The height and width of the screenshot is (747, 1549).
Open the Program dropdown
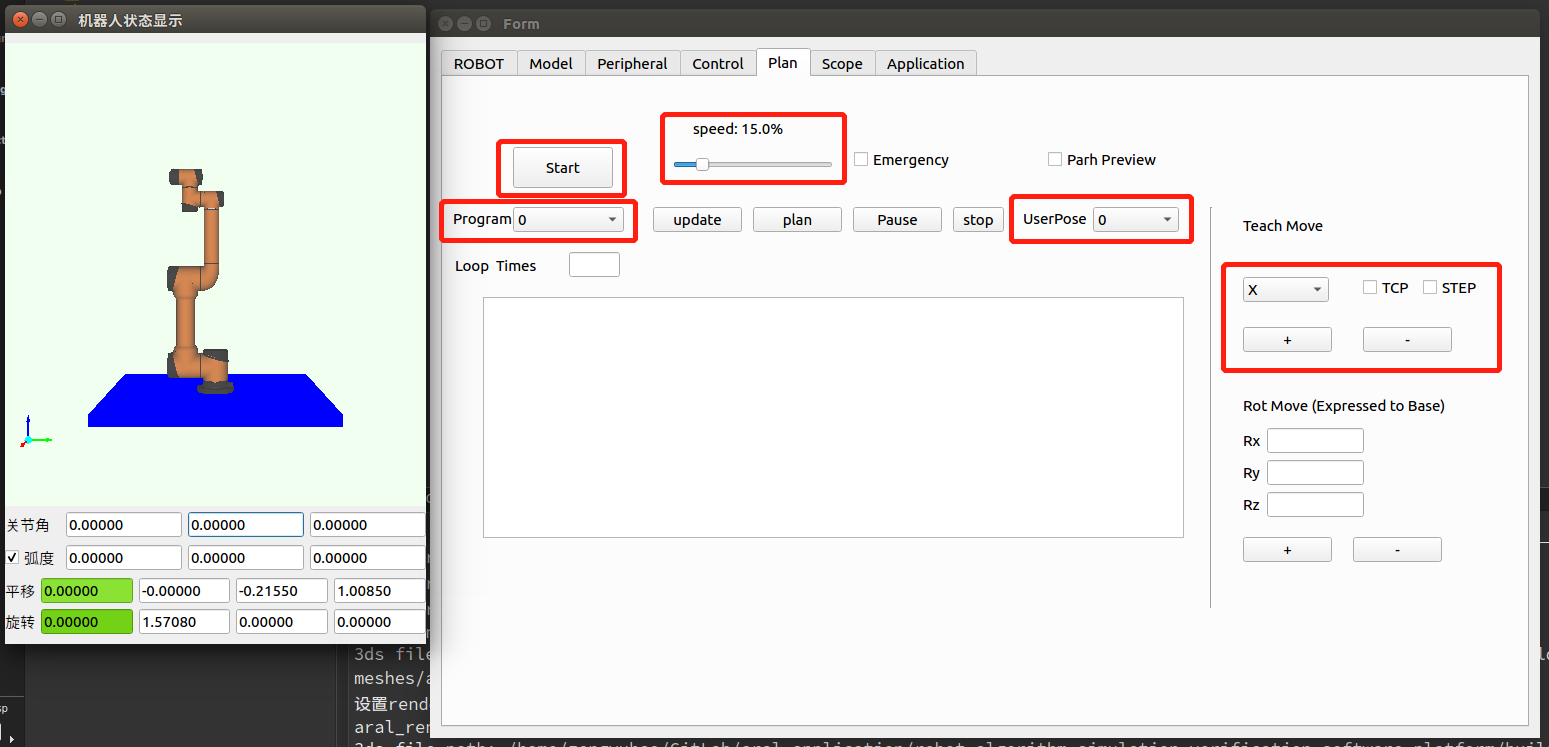(x=568, y=220)
